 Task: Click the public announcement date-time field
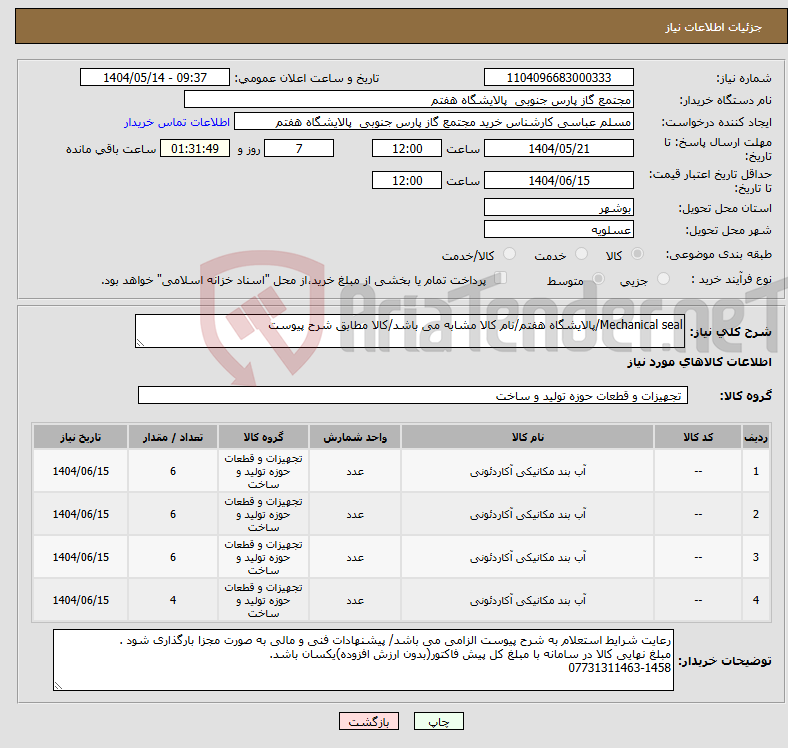point(155,77)
